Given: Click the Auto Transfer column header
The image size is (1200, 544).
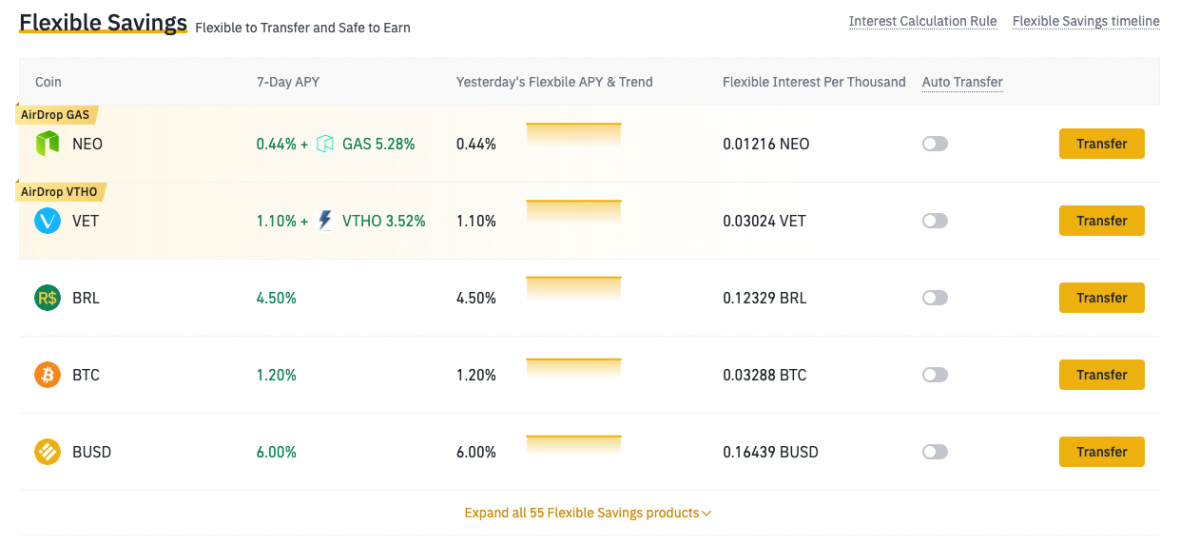Looking at the screenshot, I should [x=962, y=82].
